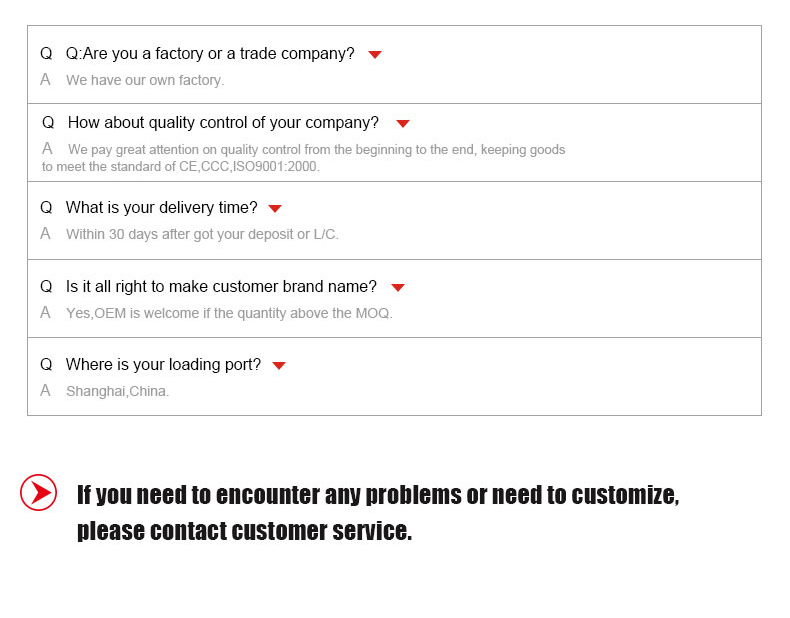The width and height of the screenshot is (790, 618).
Task: Click the Q icon before brand name question
Action: (46, 287)
